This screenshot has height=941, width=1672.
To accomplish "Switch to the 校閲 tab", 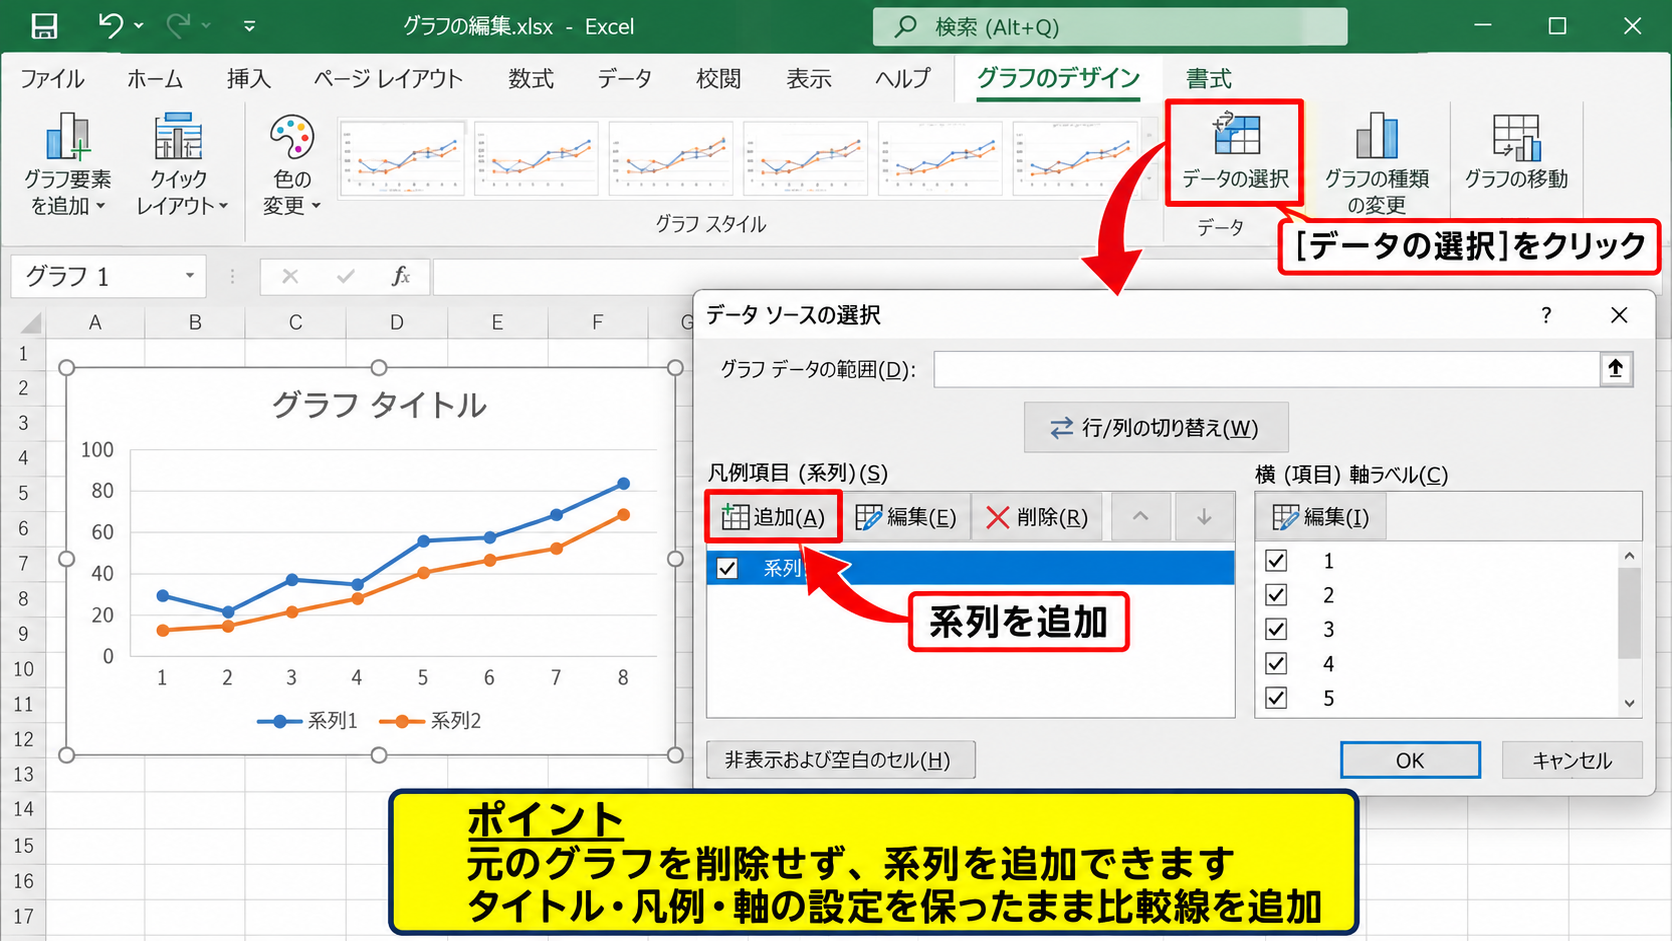I will coord(718,79).
